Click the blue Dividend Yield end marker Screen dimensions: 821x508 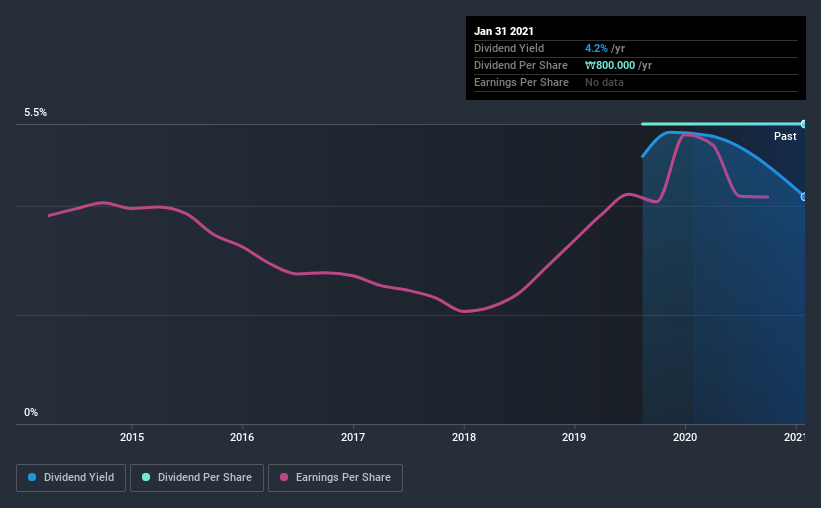point(803,197)
